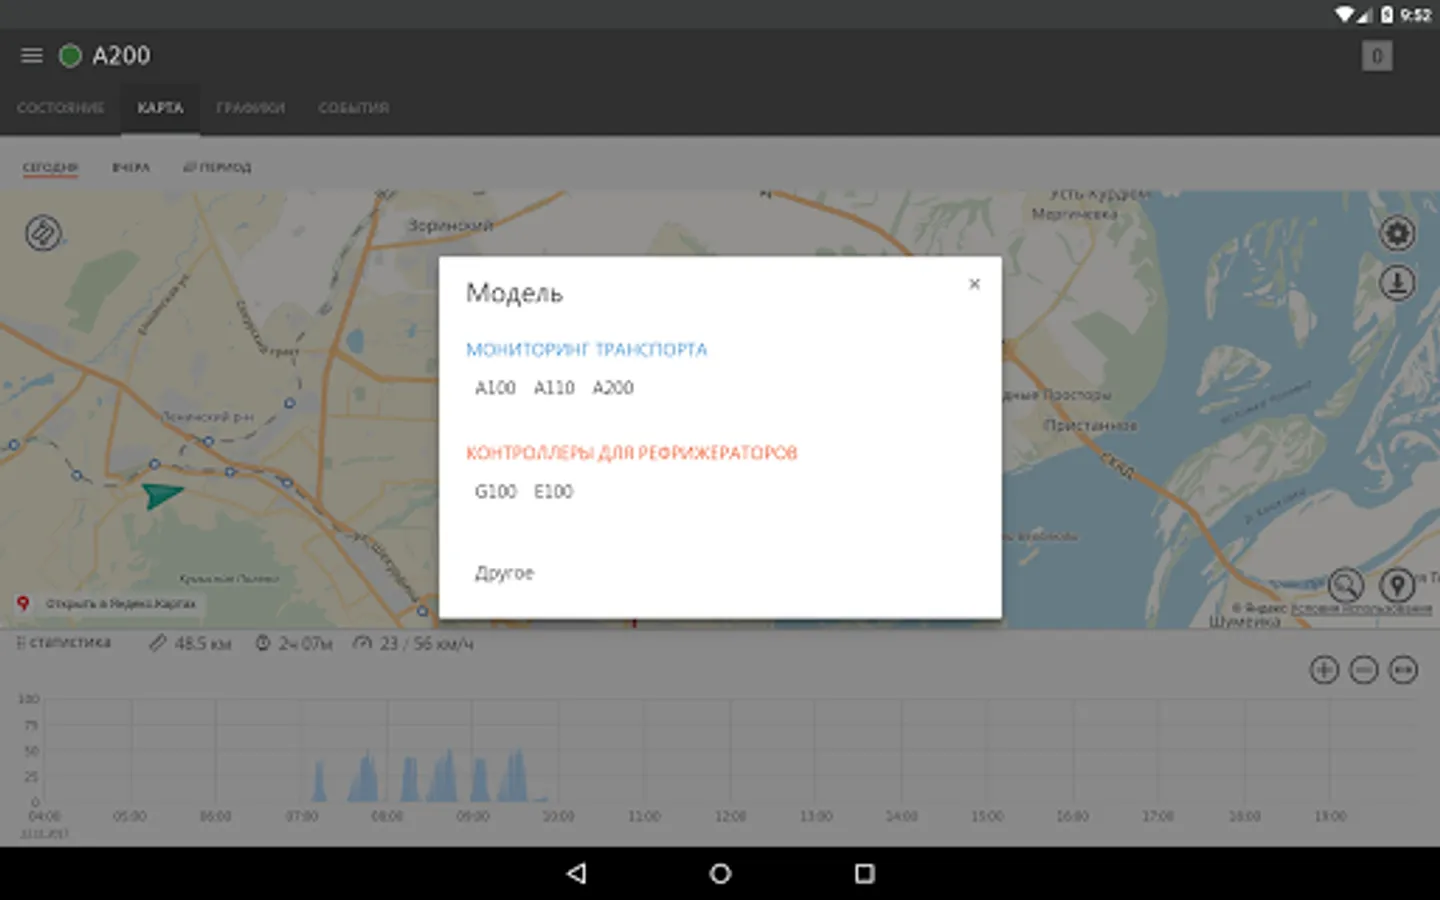Tap the A200 device title
1440x900 pixels.
[121, 56]
